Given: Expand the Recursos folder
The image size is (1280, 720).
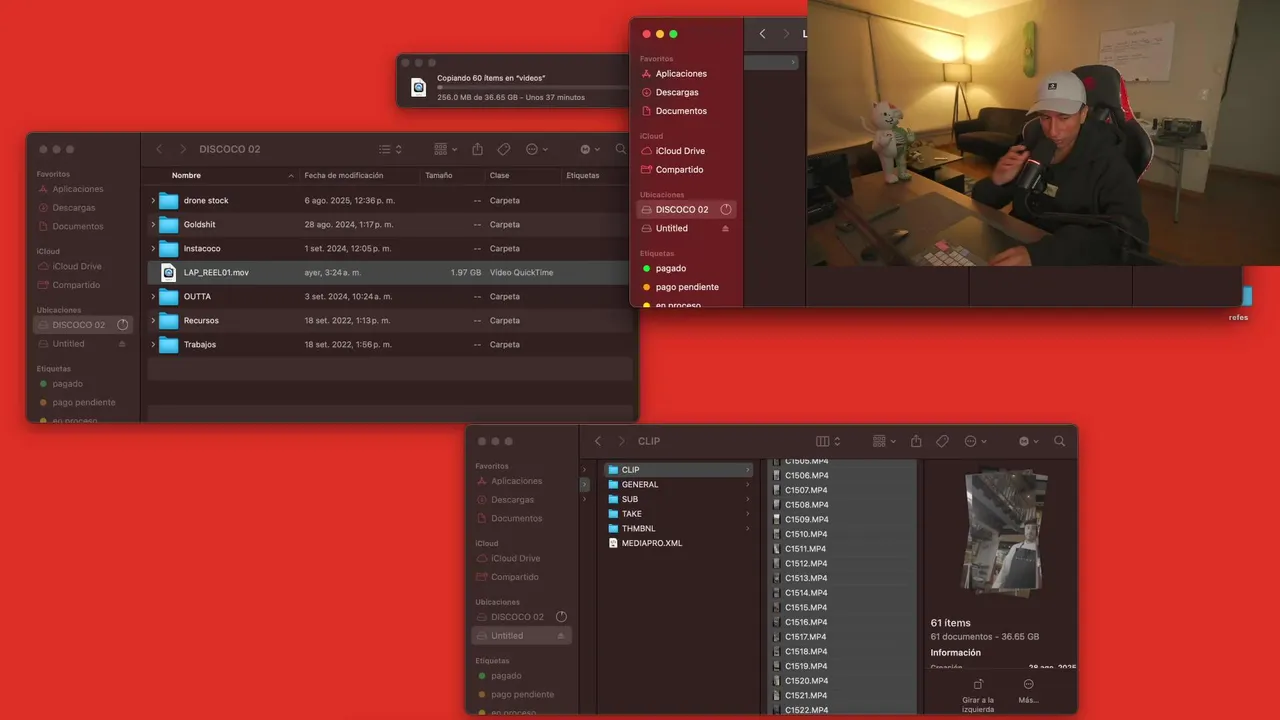Looking at the screenshot, I should coord(153,320).
